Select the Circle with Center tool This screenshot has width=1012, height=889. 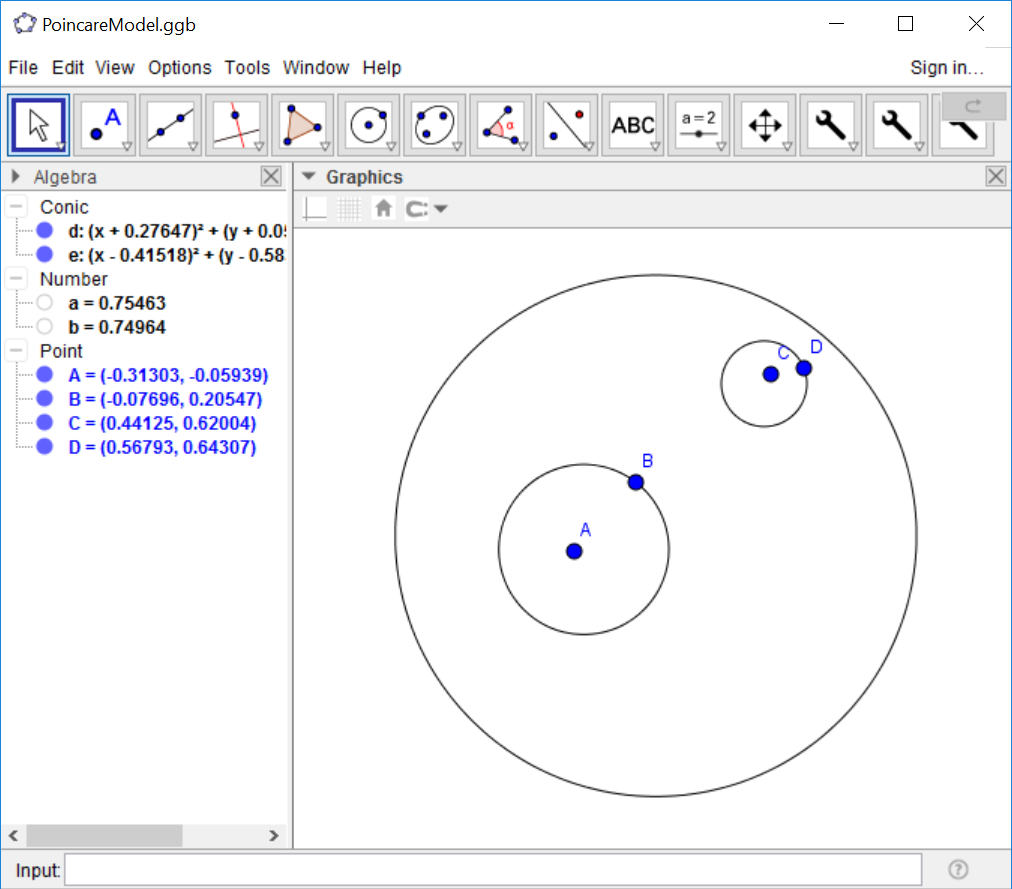(x=369, y=124)
